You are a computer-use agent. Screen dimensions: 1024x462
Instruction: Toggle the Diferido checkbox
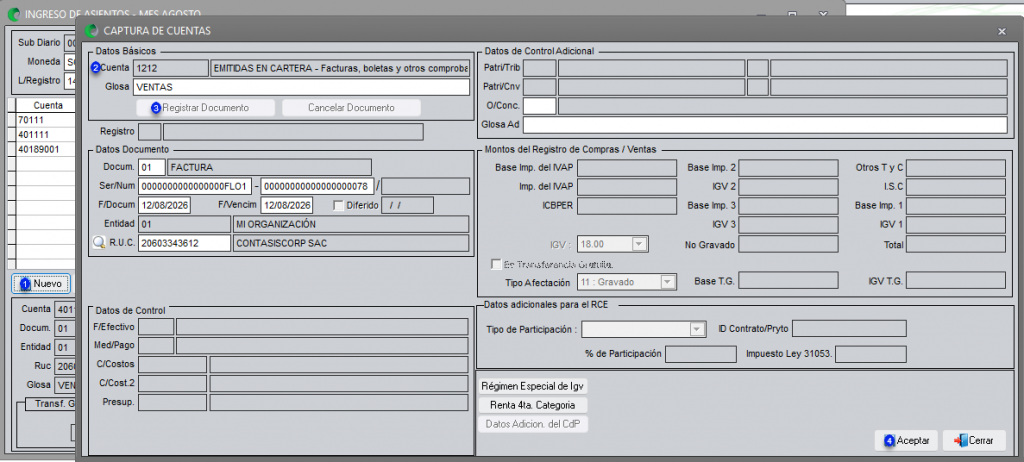pyautogui.click(x=338, y=205)
